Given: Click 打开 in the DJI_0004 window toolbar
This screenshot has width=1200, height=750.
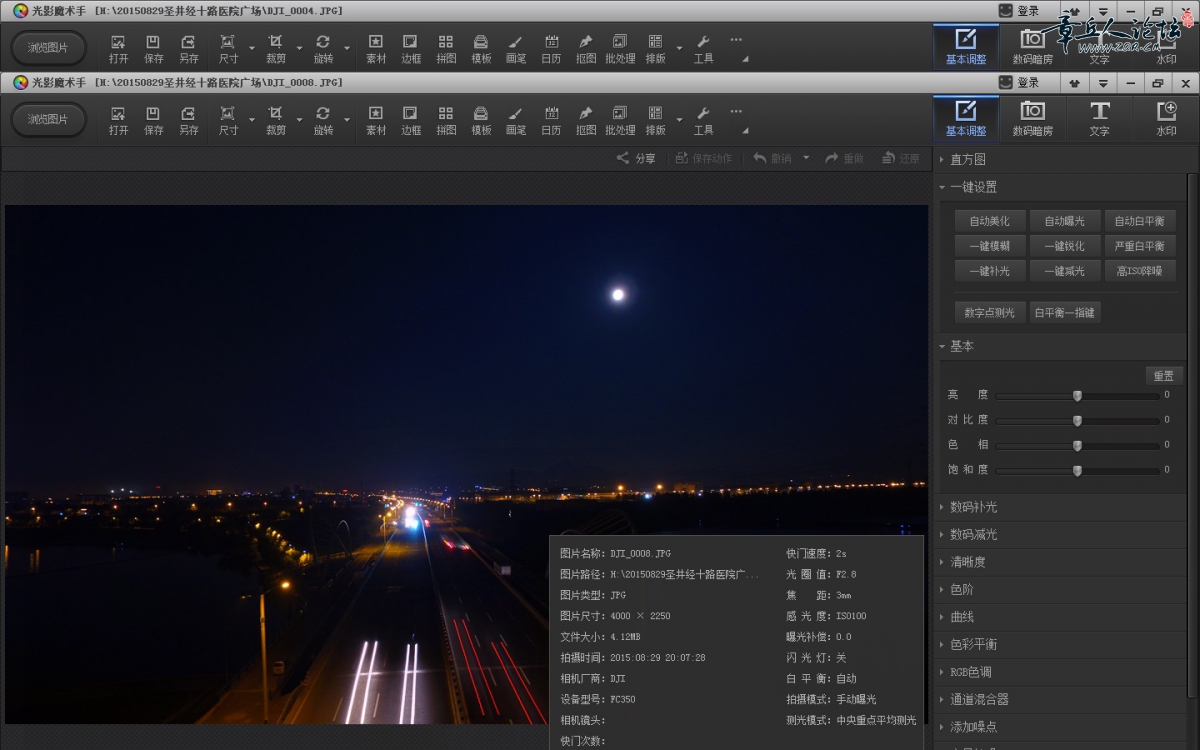Looking at the screenshot, I should 118,49.
